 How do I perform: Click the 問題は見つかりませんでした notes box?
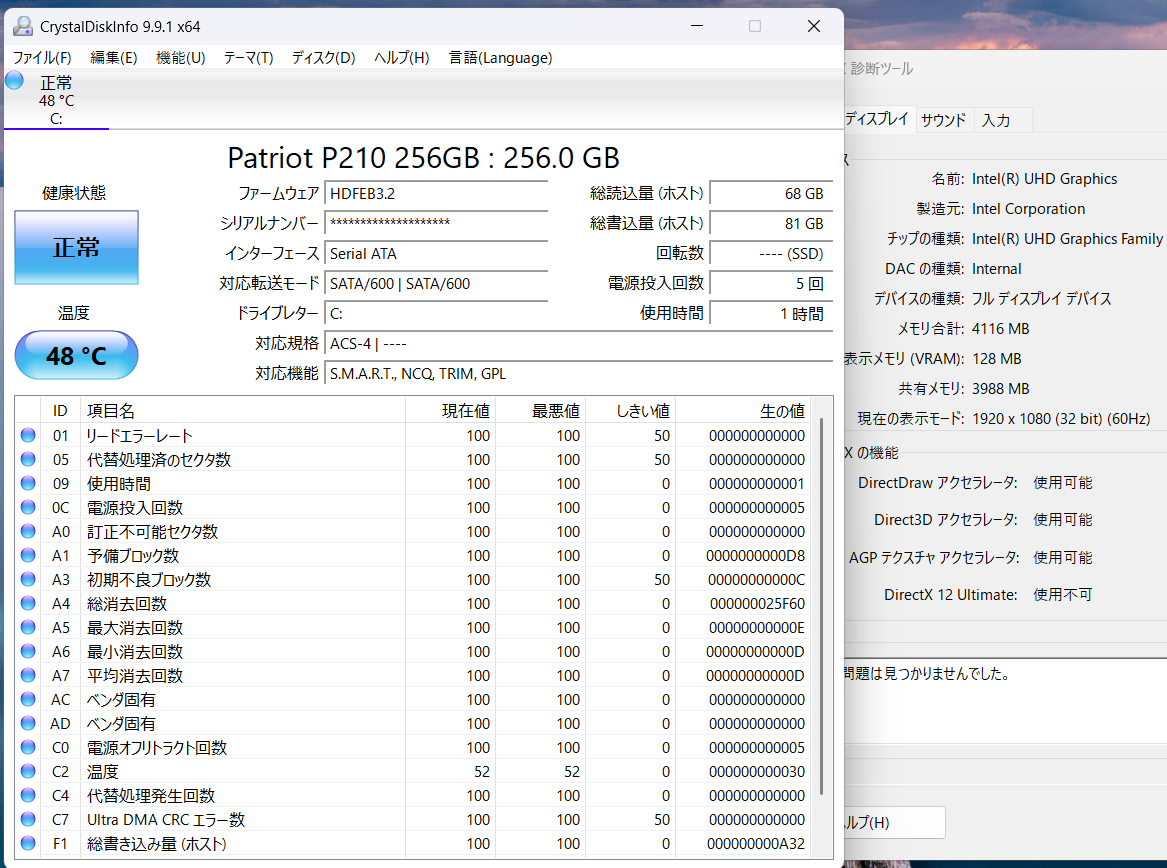(1005, 700)
